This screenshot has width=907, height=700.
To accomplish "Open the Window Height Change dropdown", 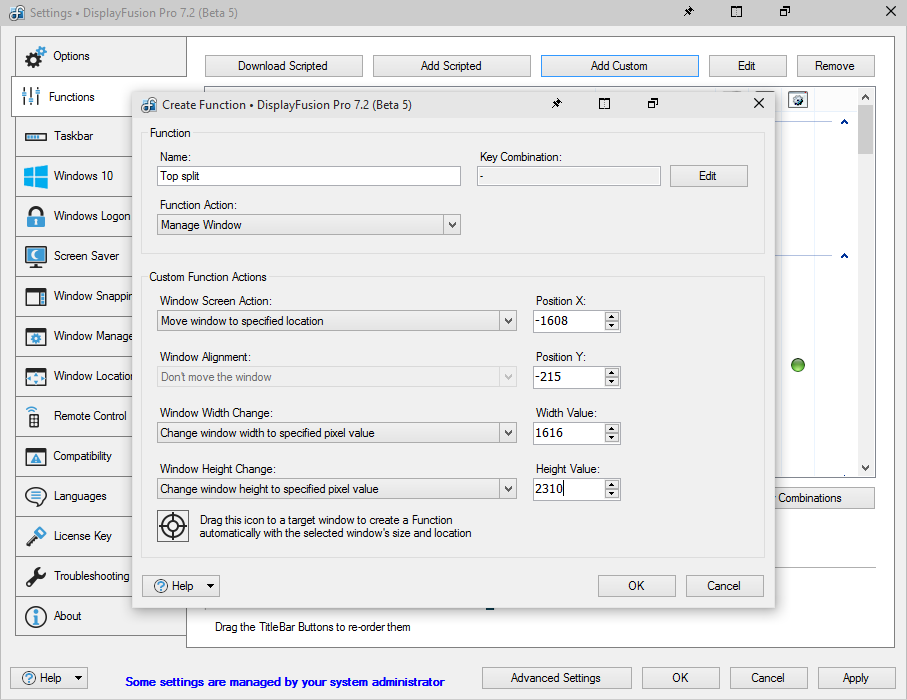I will coord(508,489).
